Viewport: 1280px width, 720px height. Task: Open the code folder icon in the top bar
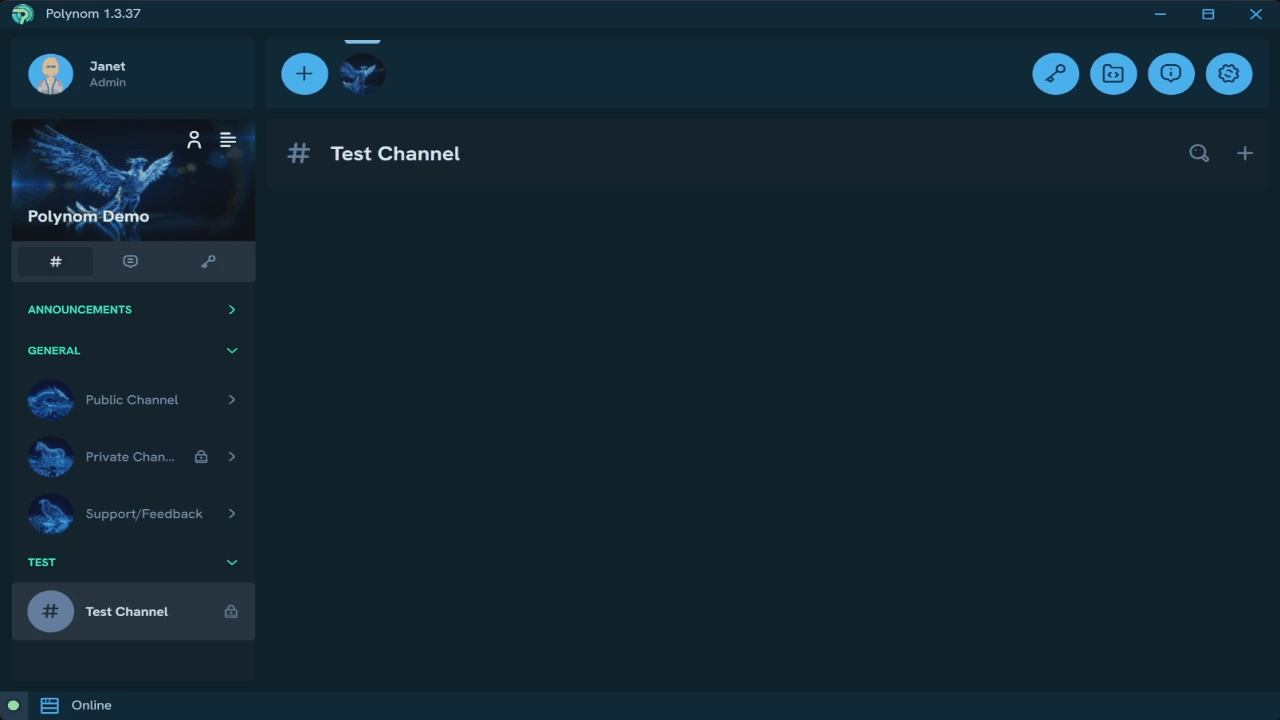1113,73
